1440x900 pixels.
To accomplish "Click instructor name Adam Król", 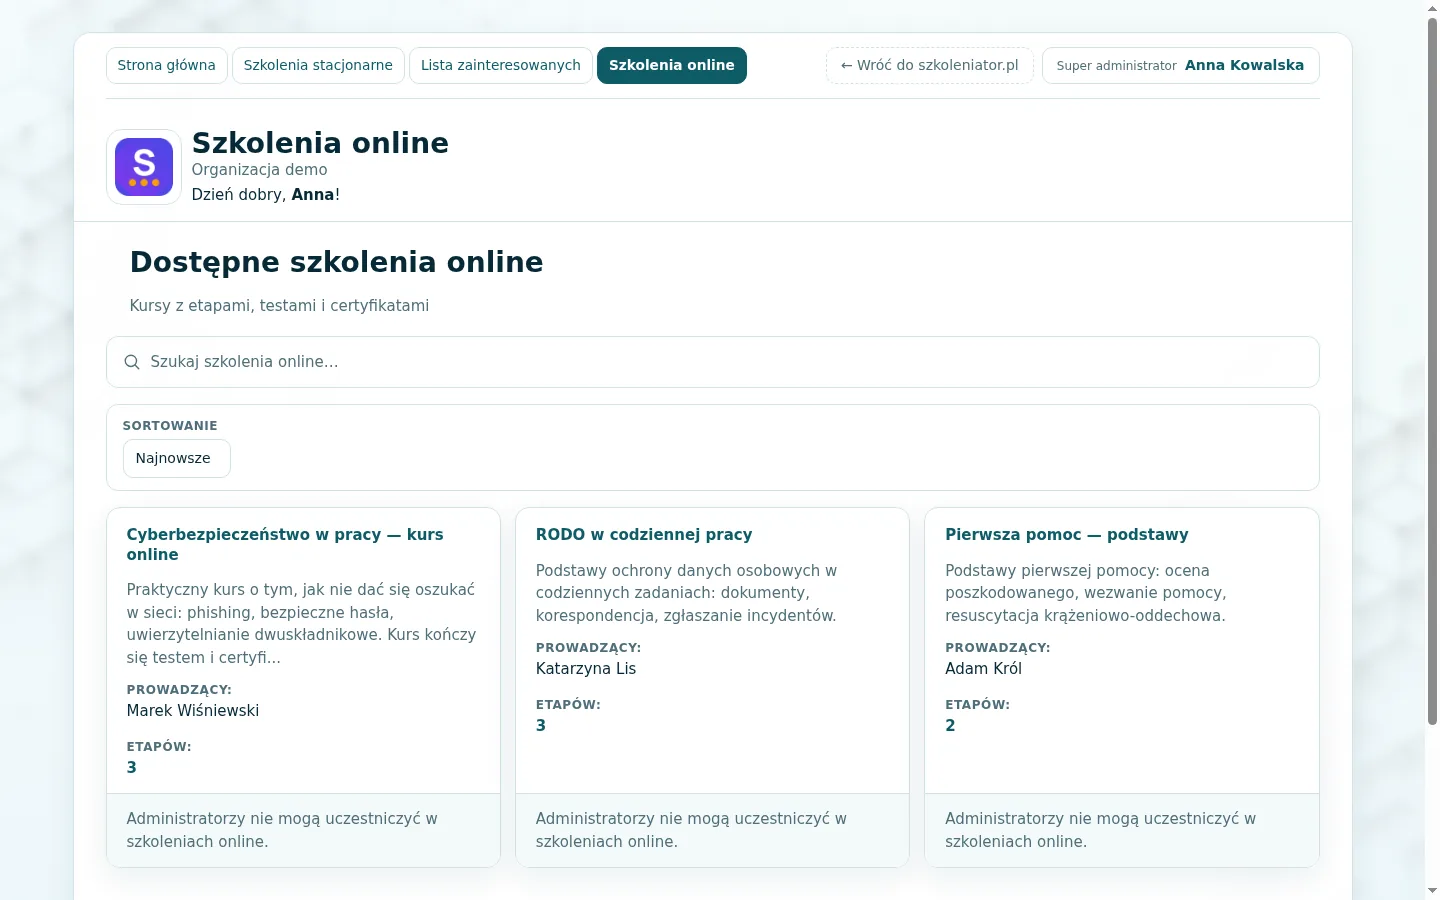I will click(x=984, y=668).
